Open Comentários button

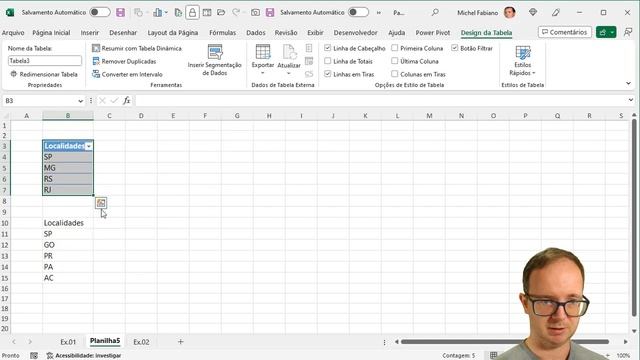(564, 32)
